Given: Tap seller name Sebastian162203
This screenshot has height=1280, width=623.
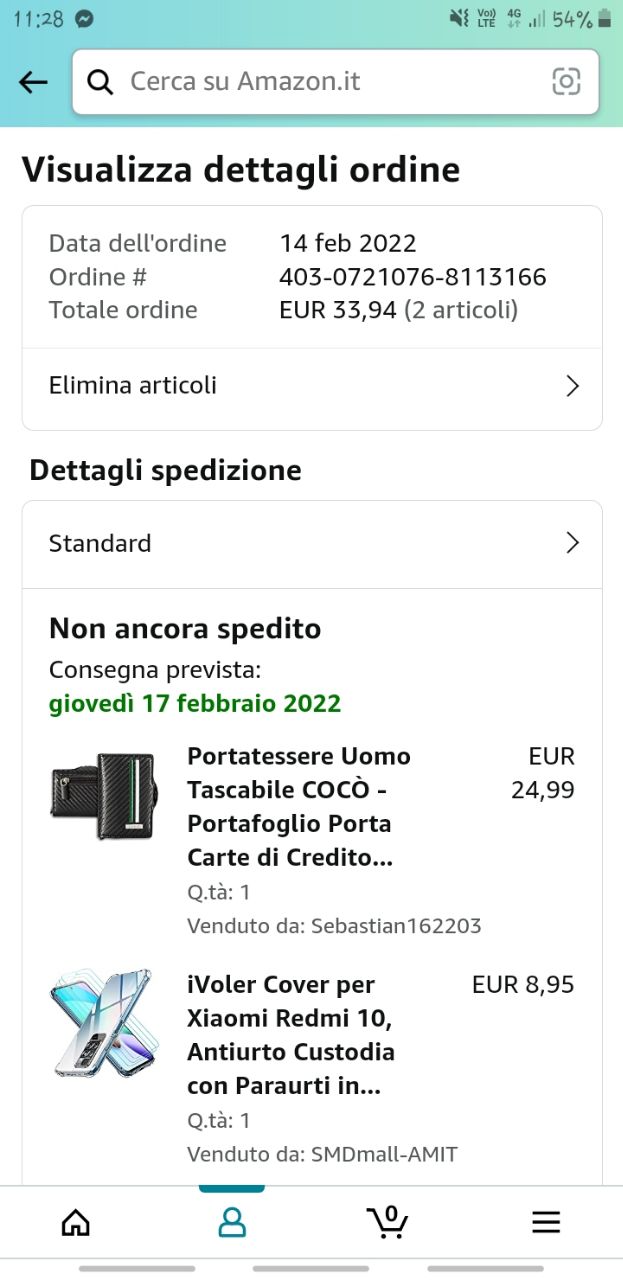Looking at the screenshot, I should [396, 926].
